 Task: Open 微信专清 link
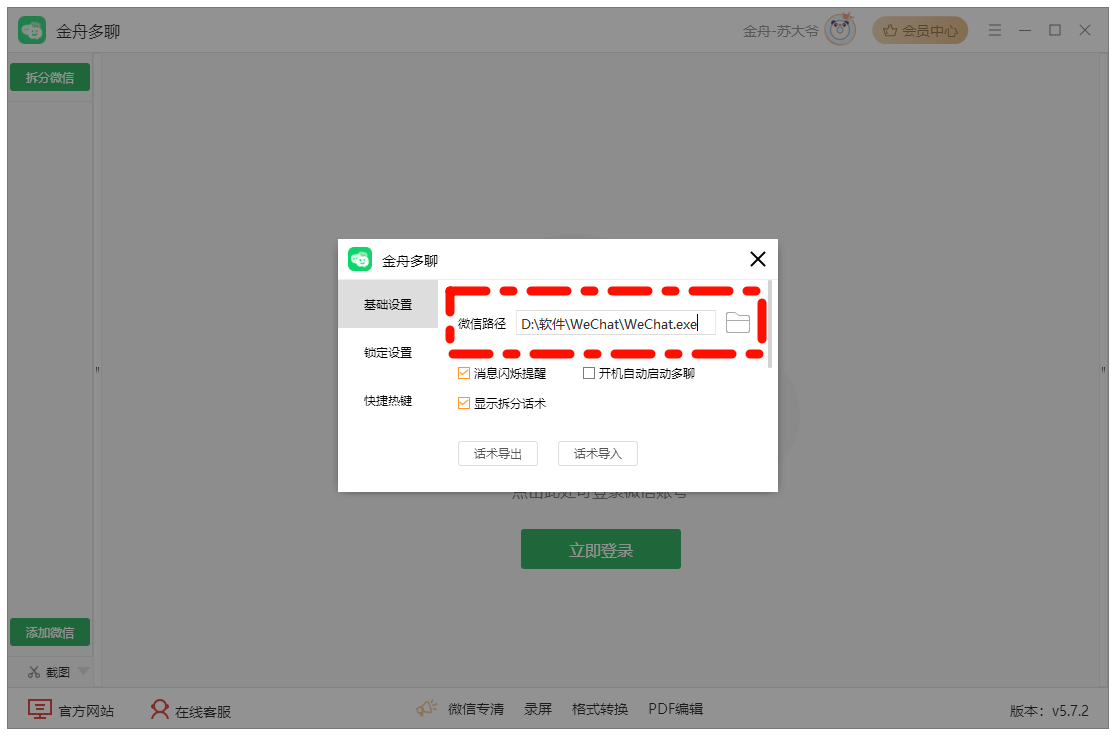tap(476, 709)
